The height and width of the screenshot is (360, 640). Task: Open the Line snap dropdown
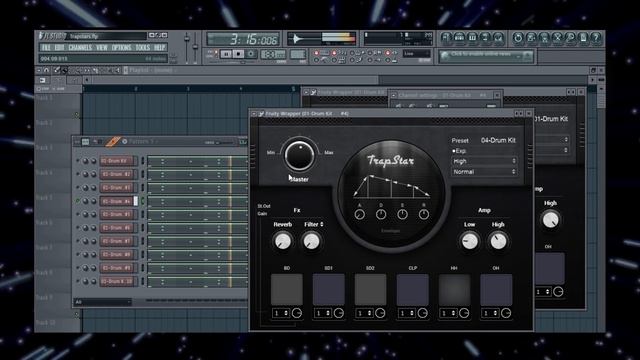(416, 53)
